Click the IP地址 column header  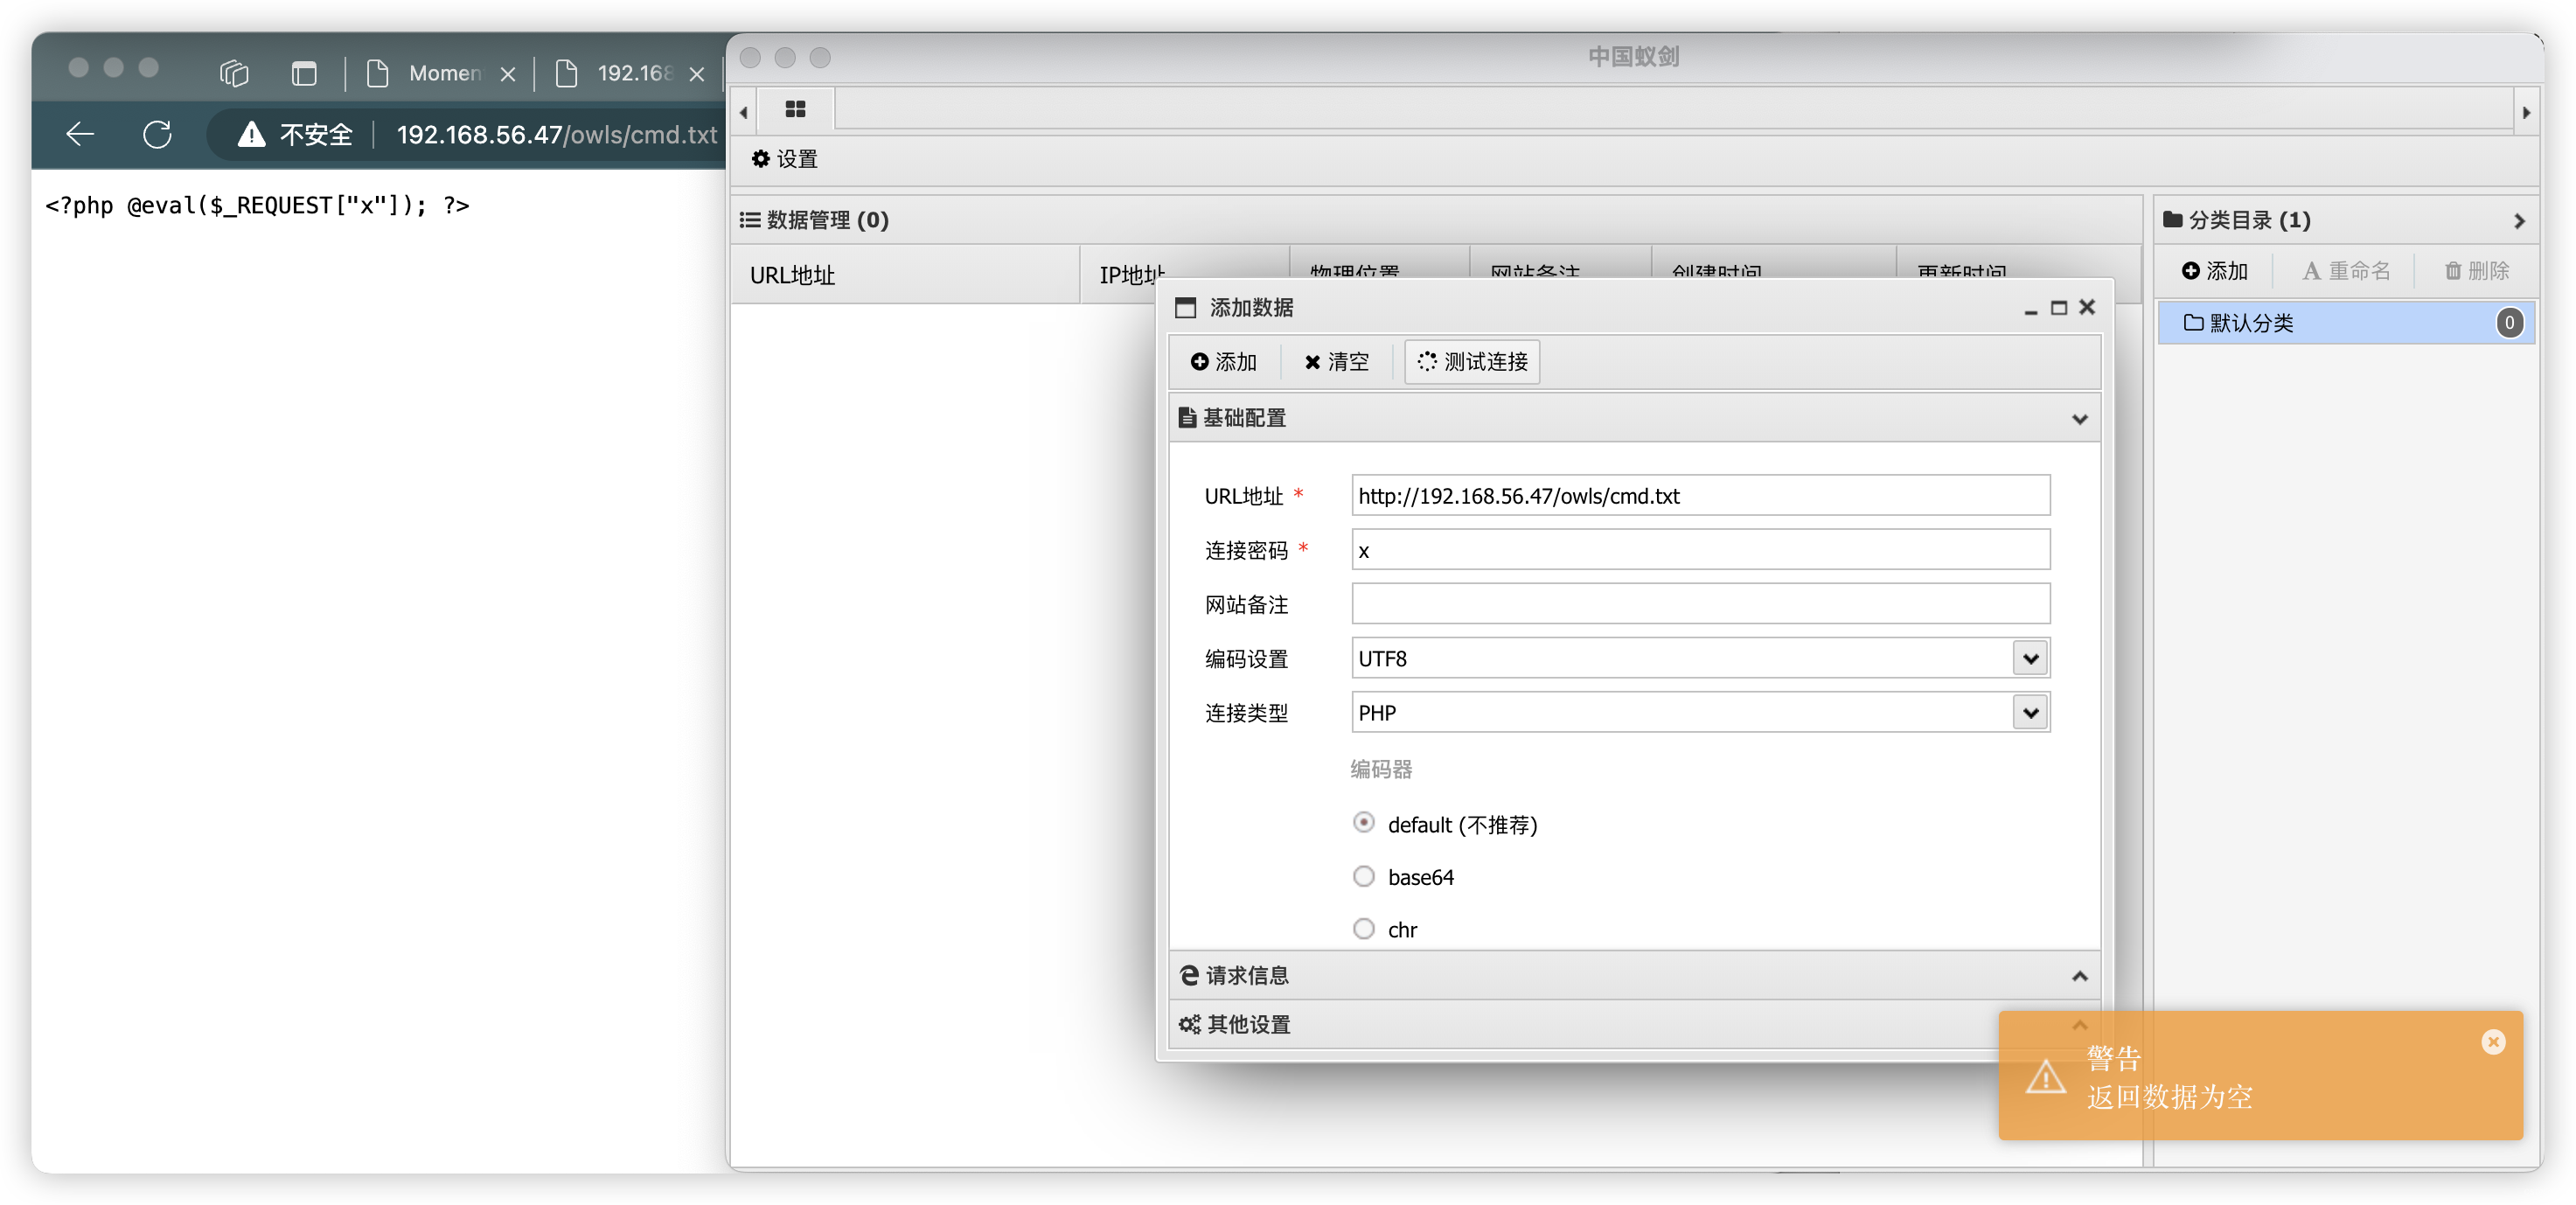pos(1185,275)
